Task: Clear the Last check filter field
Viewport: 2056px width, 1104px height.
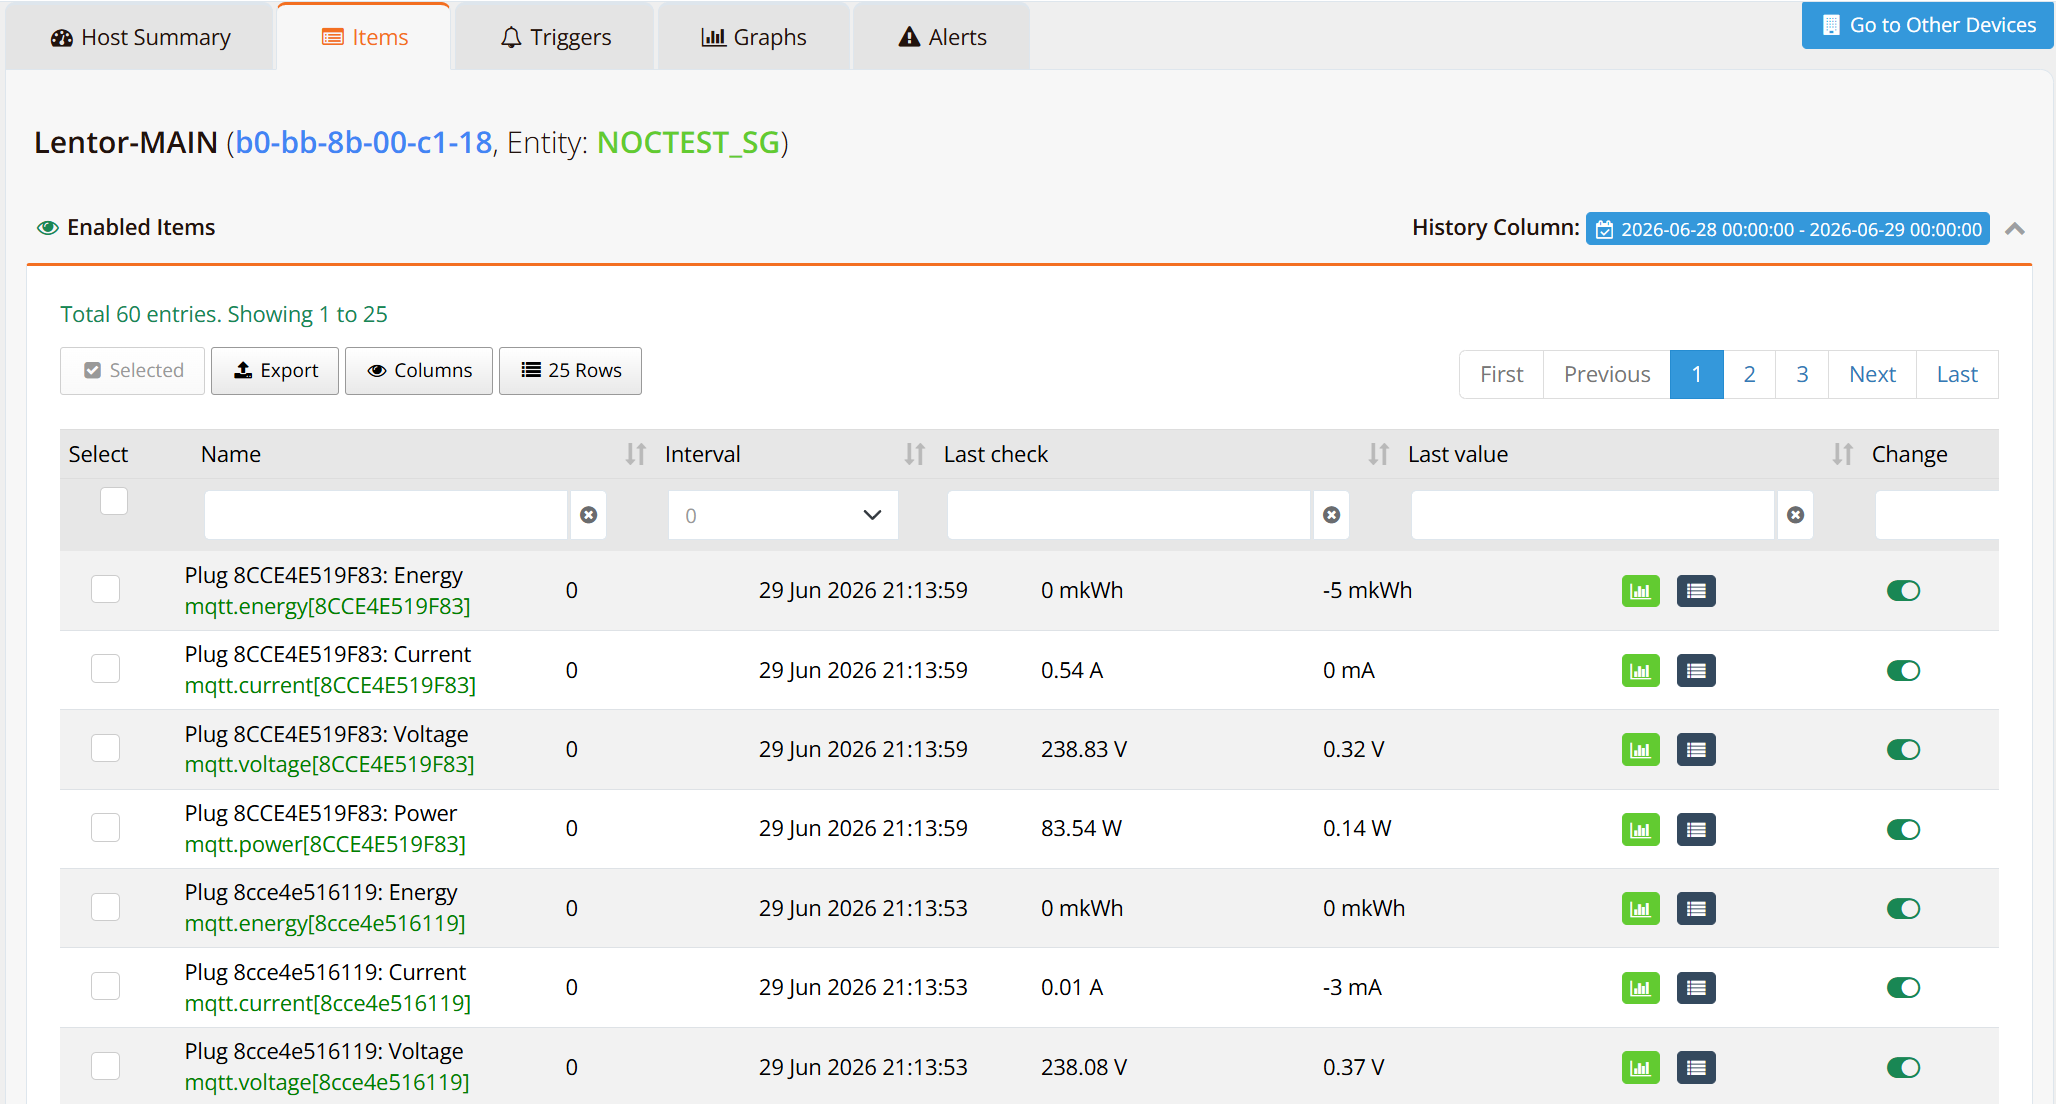Action: (1331, 515)
